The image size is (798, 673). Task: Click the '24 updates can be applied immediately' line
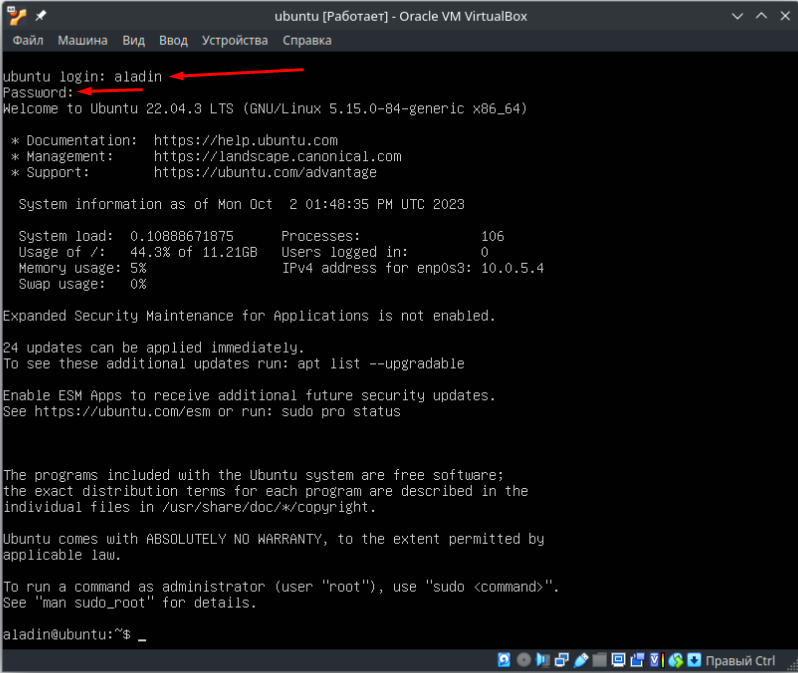coord(154,348)
